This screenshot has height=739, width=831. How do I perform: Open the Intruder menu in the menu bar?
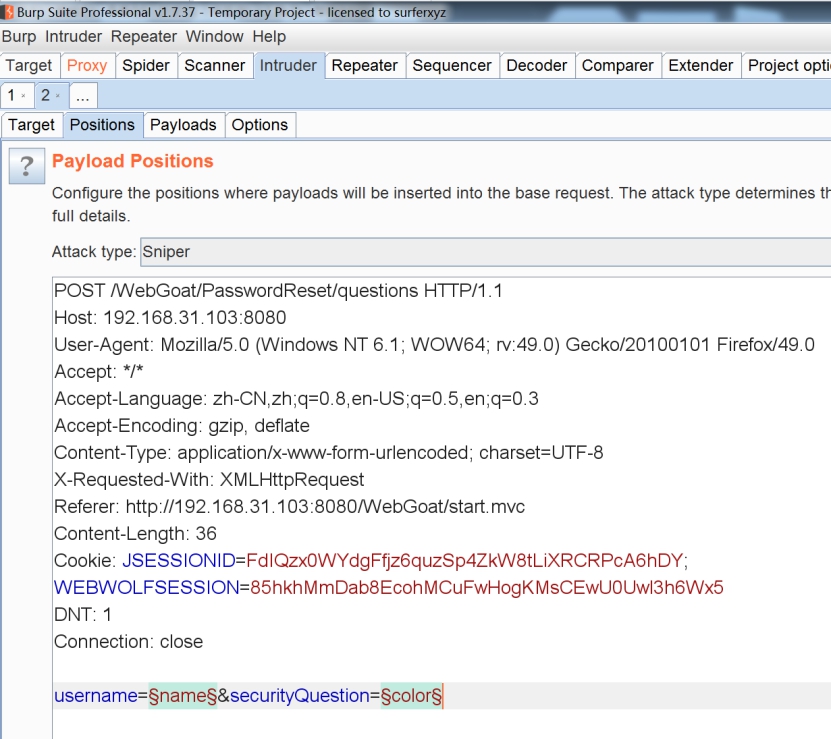(73, 37)
